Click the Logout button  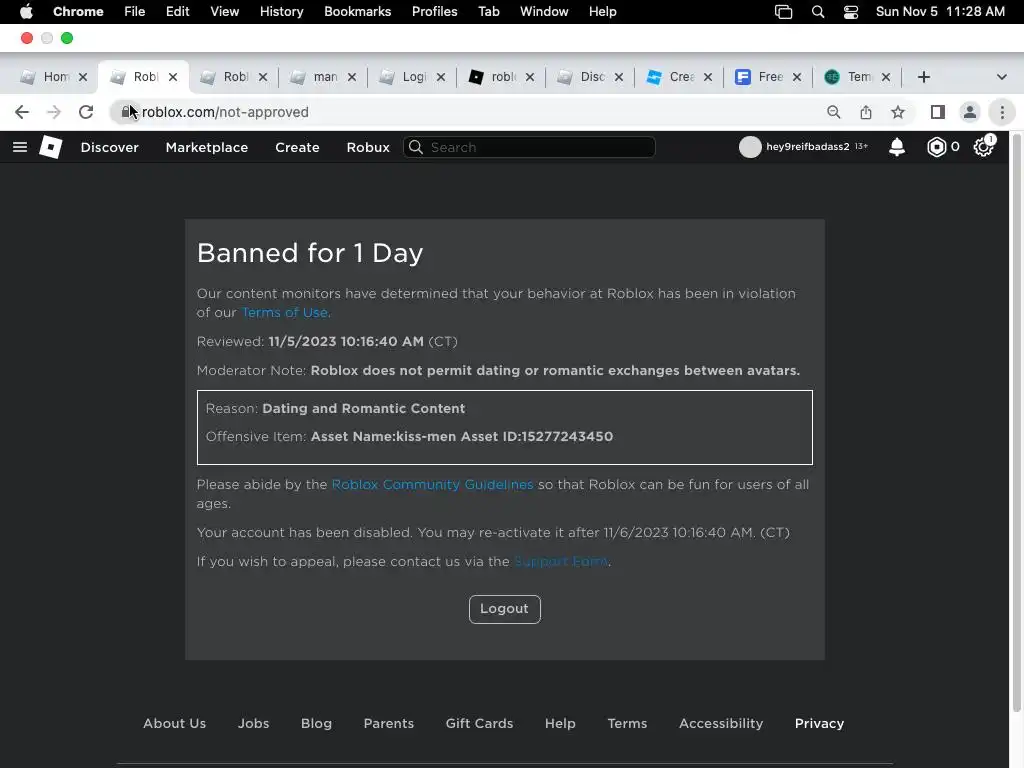coord(505,609)
